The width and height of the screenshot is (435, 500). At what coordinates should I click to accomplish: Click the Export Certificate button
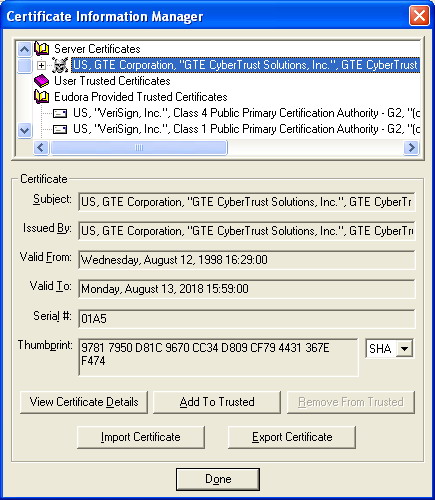coord(292,437)
